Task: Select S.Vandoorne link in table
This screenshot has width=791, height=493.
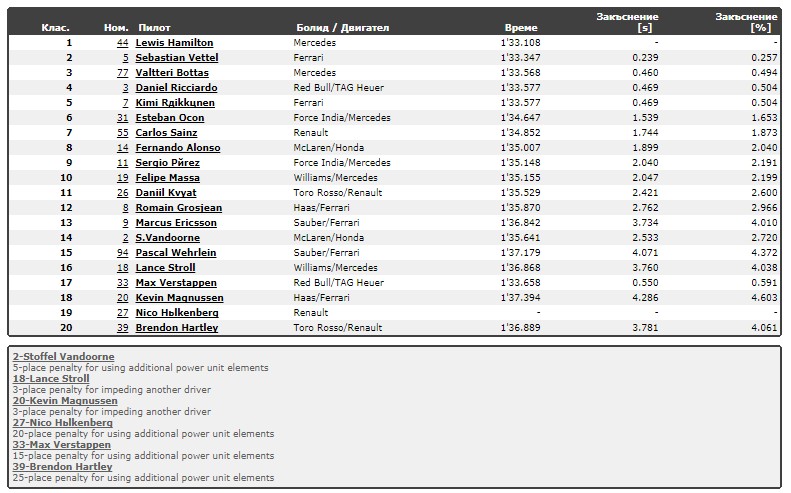Action: coord(167,238)
